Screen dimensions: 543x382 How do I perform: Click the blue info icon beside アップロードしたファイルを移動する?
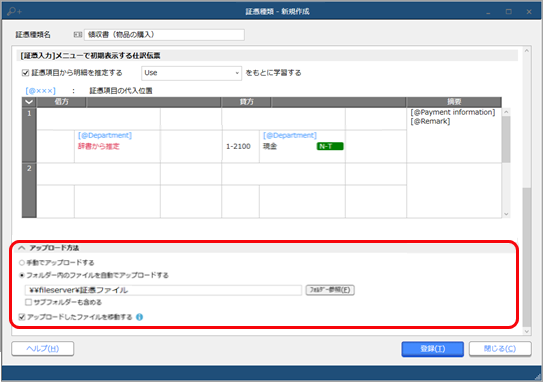(x=139, y=317)
